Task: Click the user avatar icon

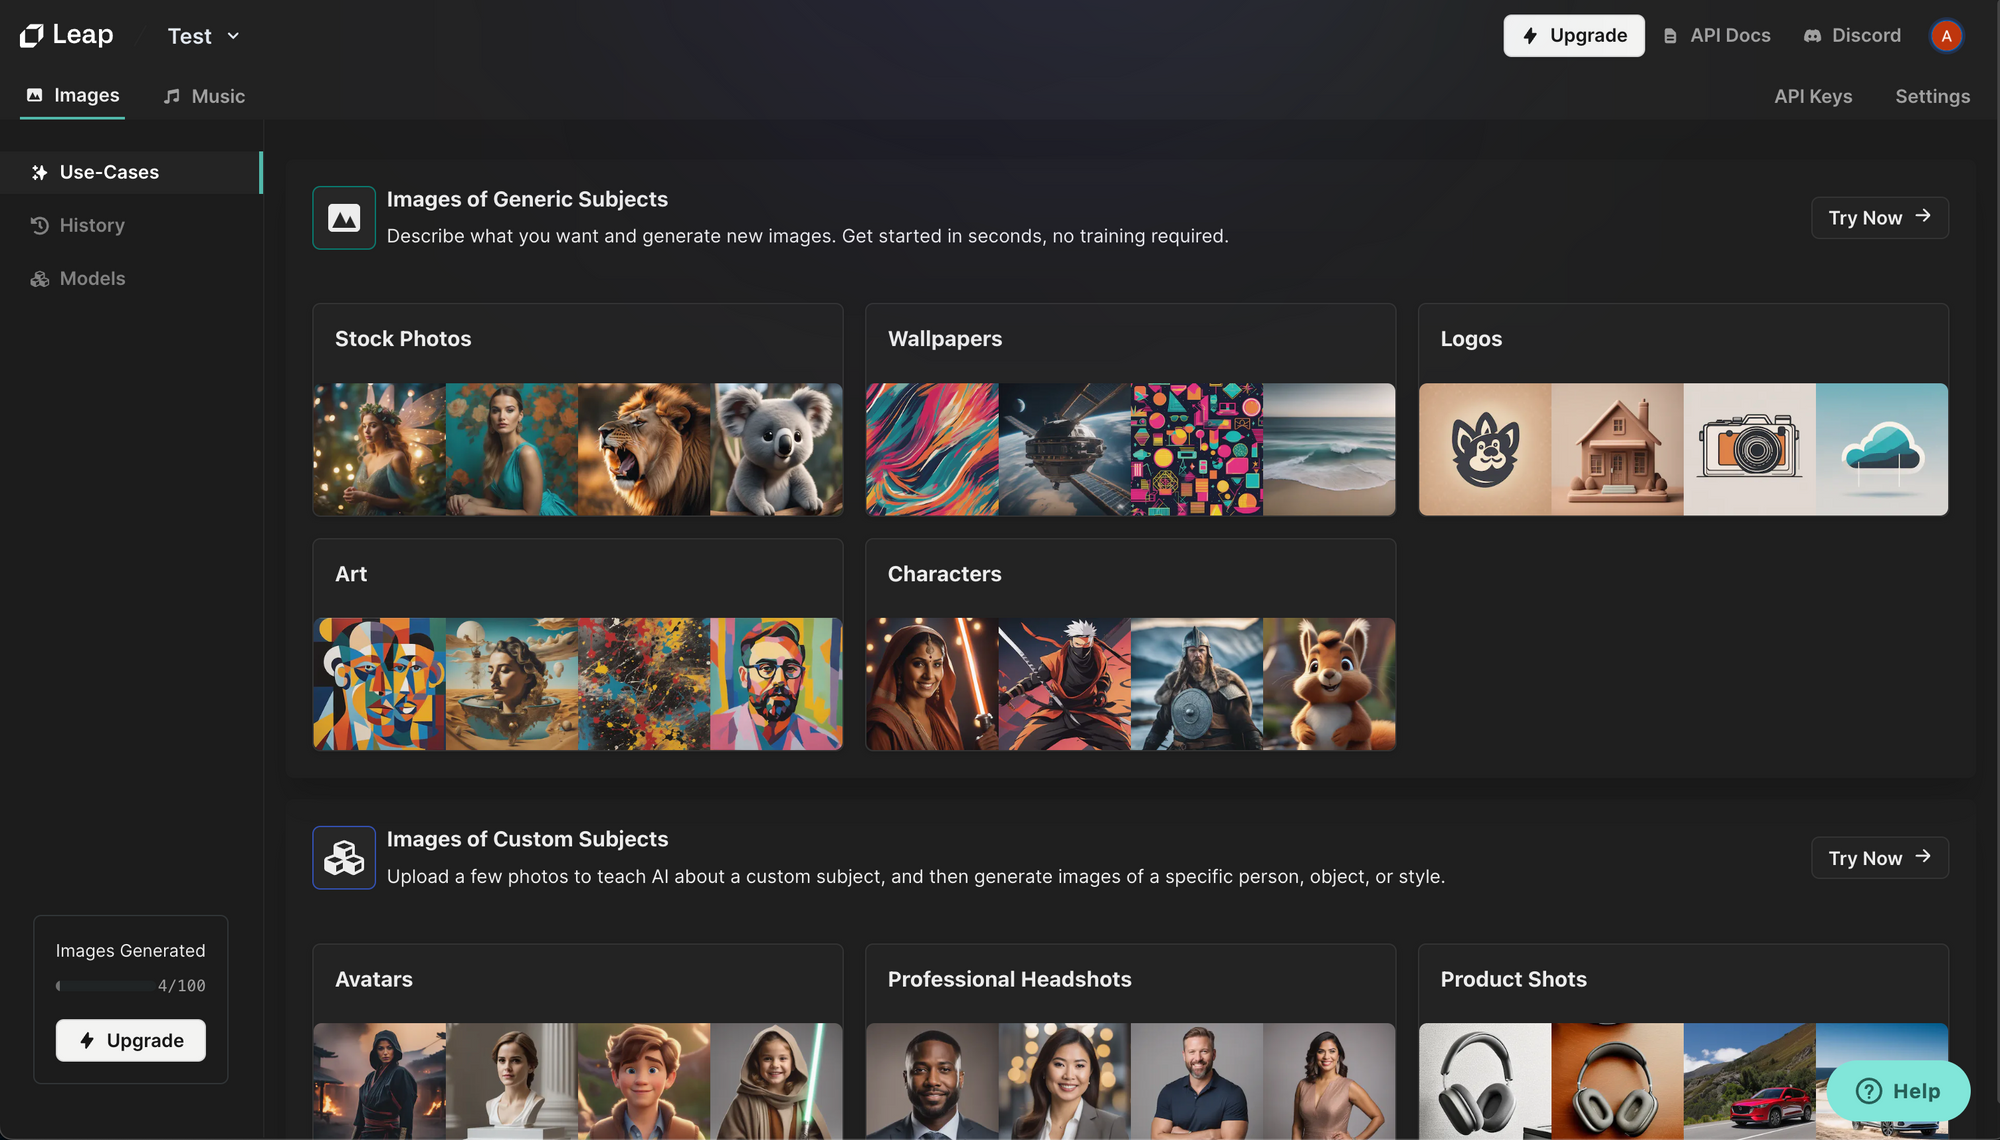Action: [1945, 36]
